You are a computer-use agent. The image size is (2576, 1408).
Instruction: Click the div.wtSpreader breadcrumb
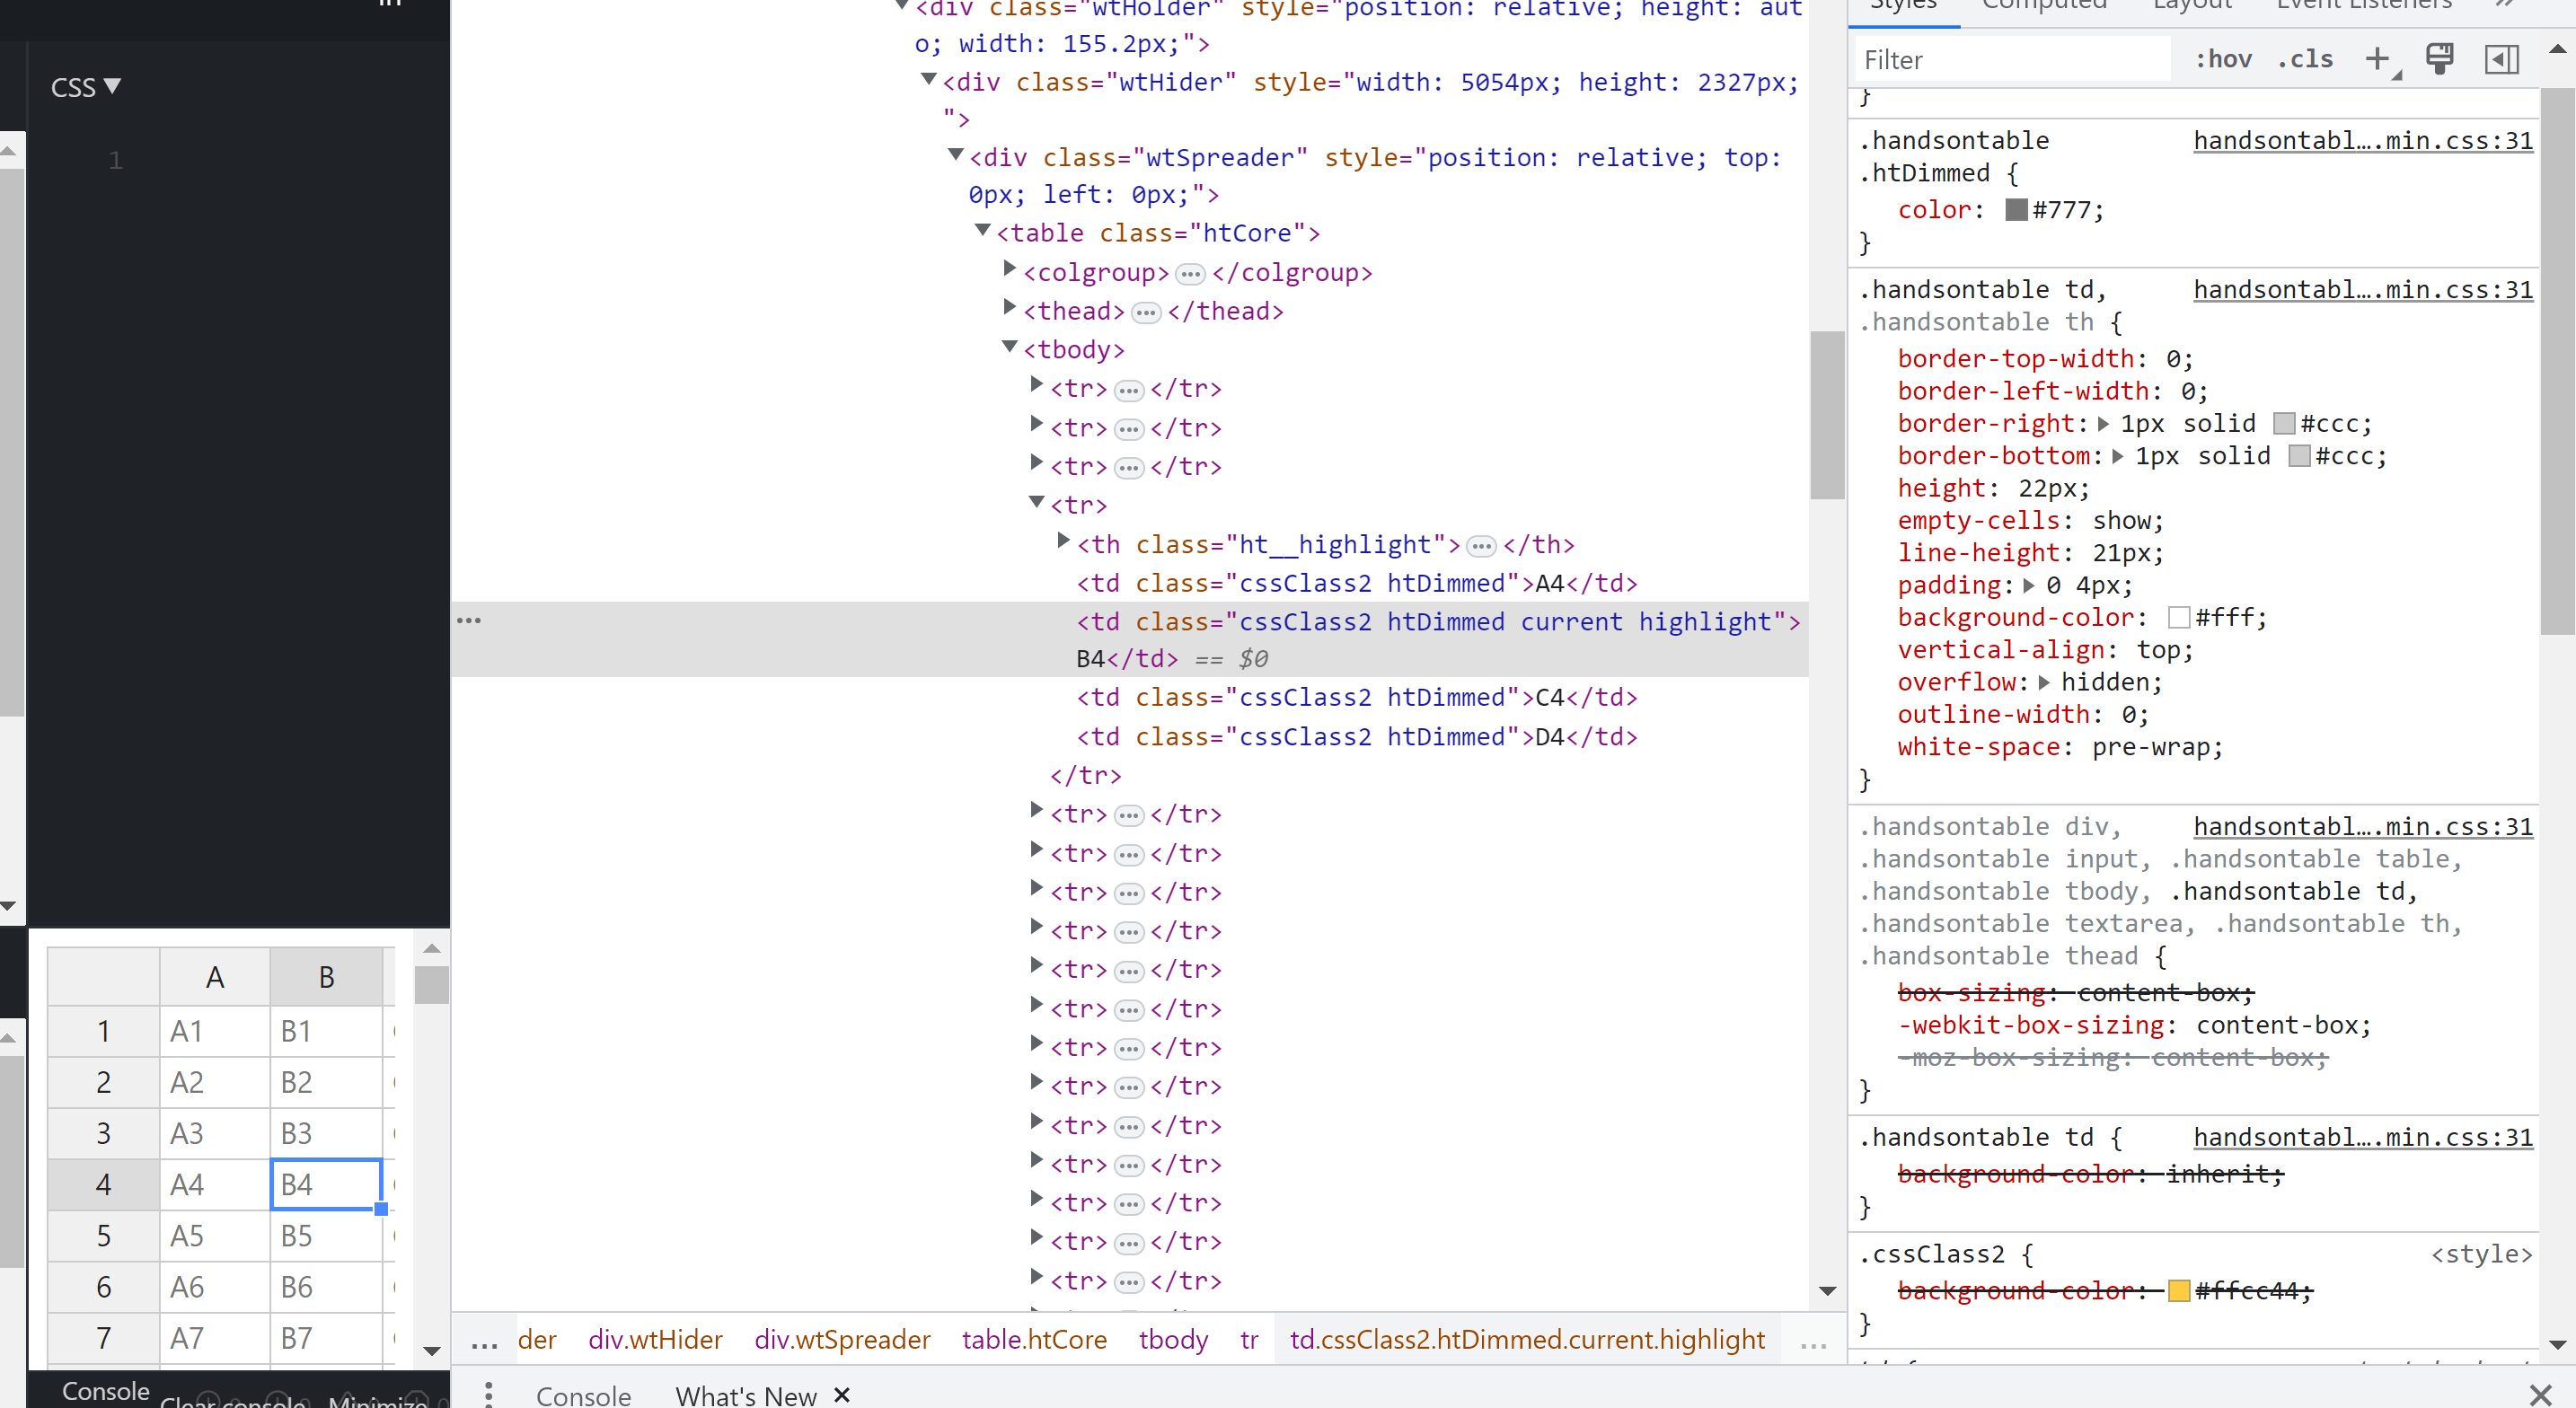click(x=842, y=1340)
